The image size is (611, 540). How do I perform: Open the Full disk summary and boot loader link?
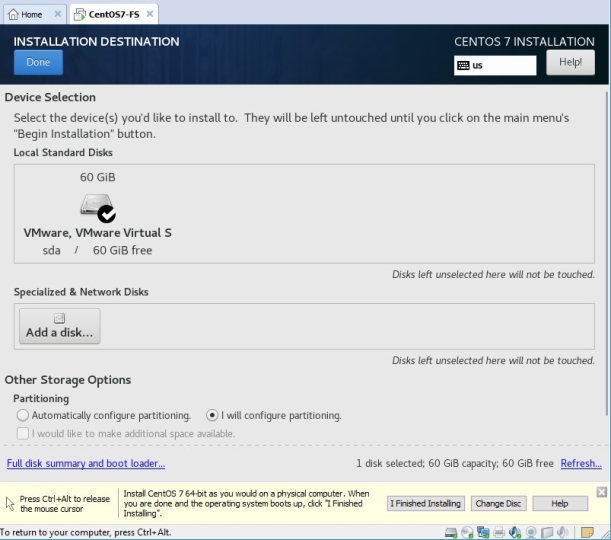click(x=86, y=464)
